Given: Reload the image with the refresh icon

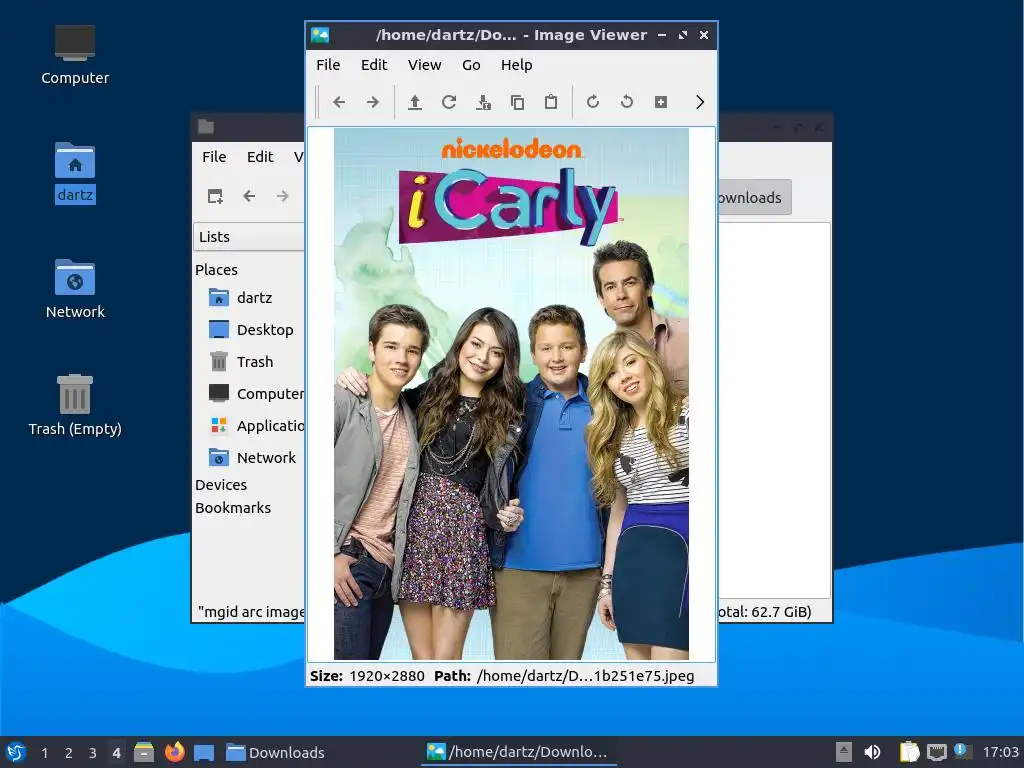Looking at the screenshot, I should [449, 102].
